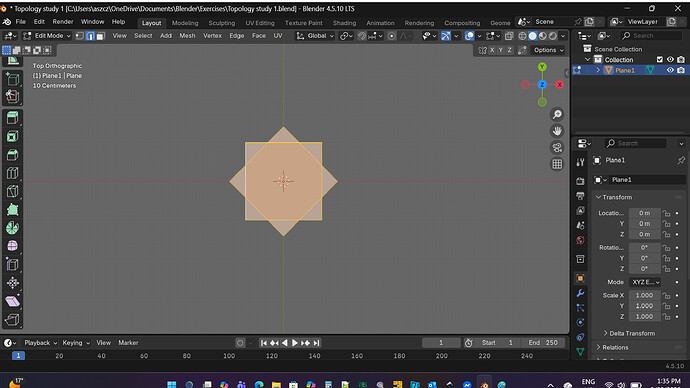This screenshot has width=690, height=388.
Task: Select the Inset Faces tool
Action: point(12,136)
